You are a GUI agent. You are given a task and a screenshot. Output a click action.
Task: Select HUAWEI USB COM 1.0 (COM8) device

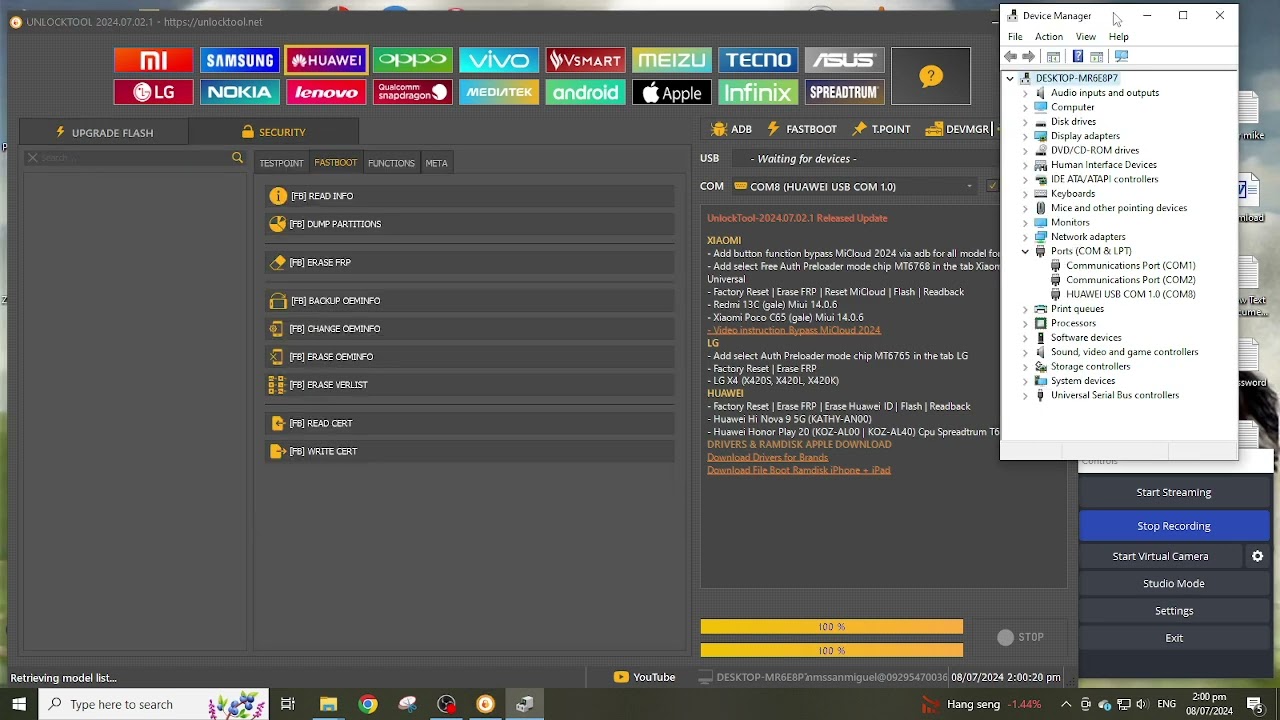point(1130,294)
